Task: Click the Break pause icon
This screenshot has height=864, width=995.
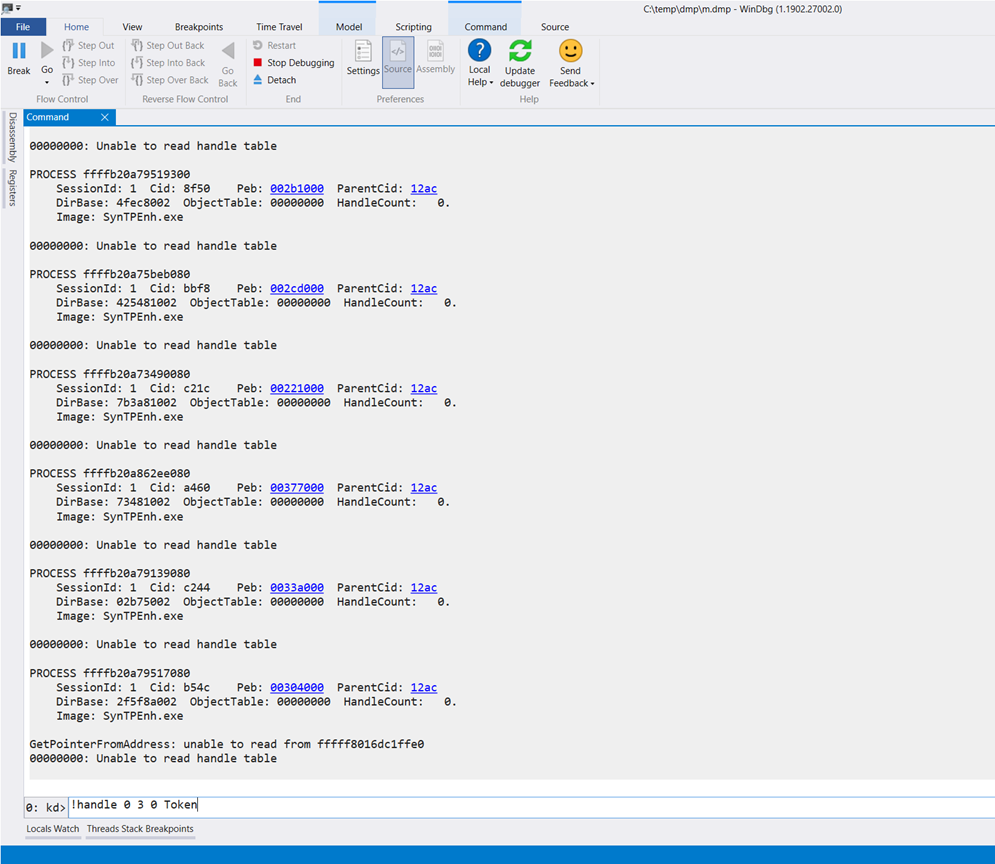Action: [19, 51]
